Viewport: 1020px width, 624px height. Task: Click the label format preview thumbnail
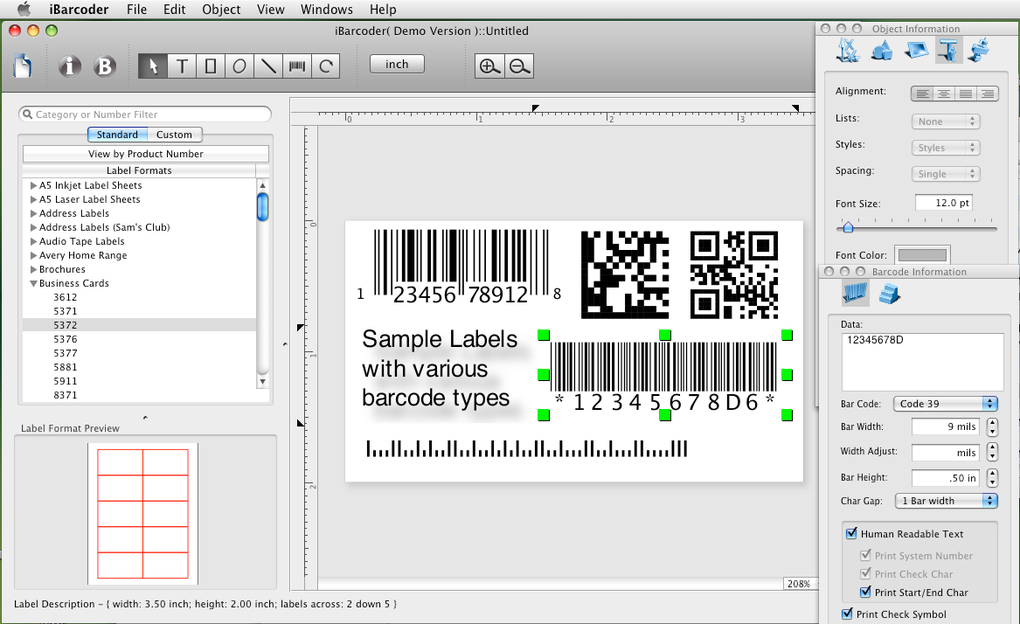click(143, 513)
